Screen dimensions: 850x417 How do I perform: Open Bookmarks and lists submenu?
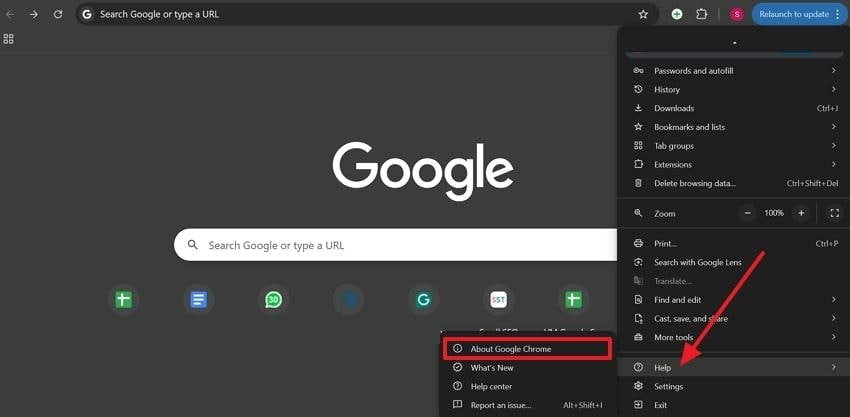point(734,127)
